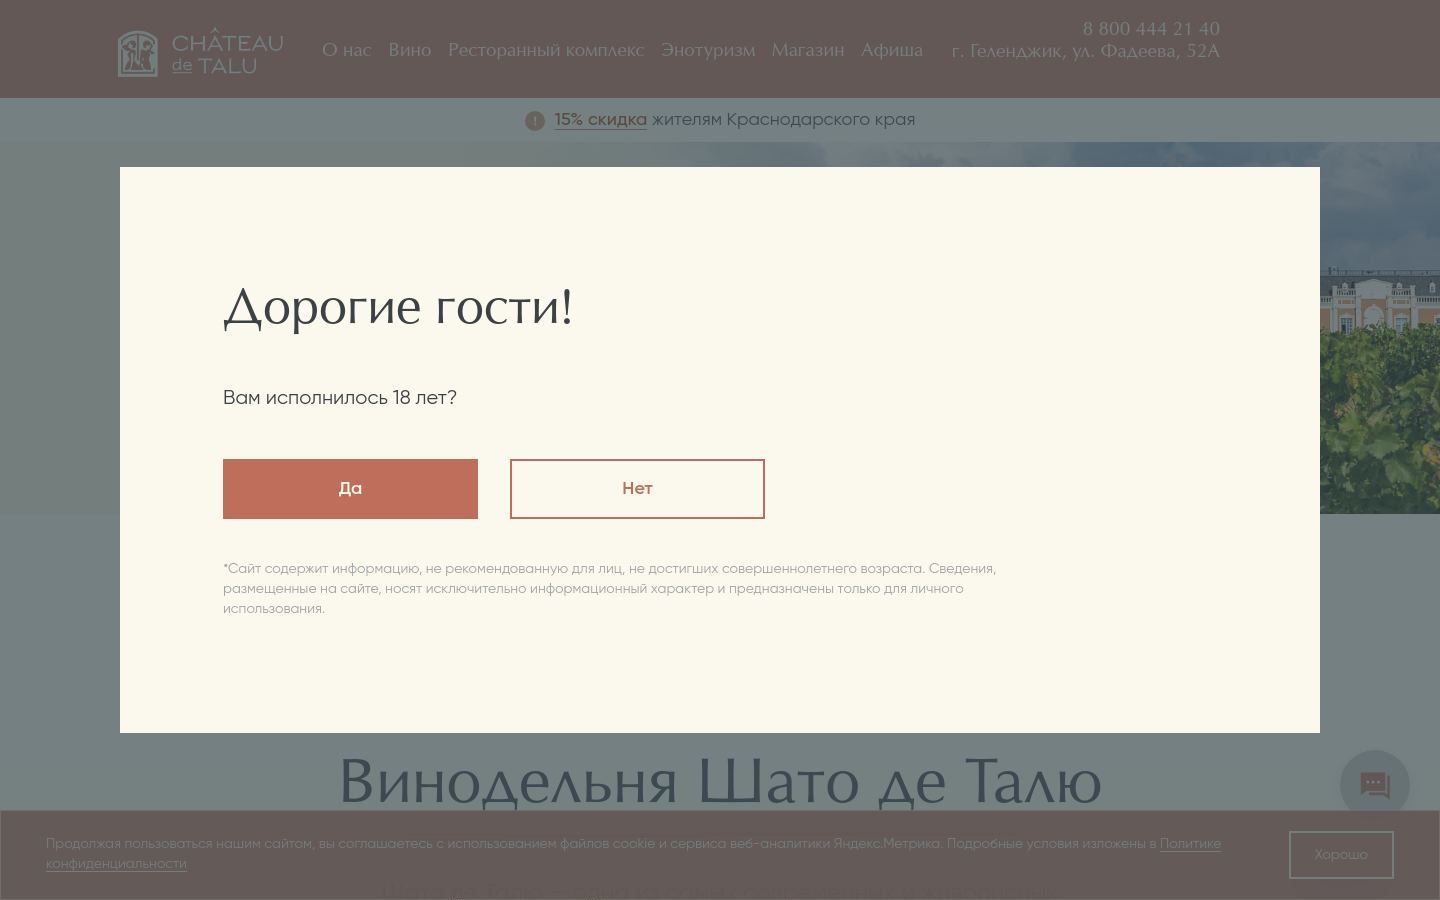Screen dimensions: 1440x900
Task: Click the age disclaimer starting with *Сайт содержит
Action: (610, 588)
